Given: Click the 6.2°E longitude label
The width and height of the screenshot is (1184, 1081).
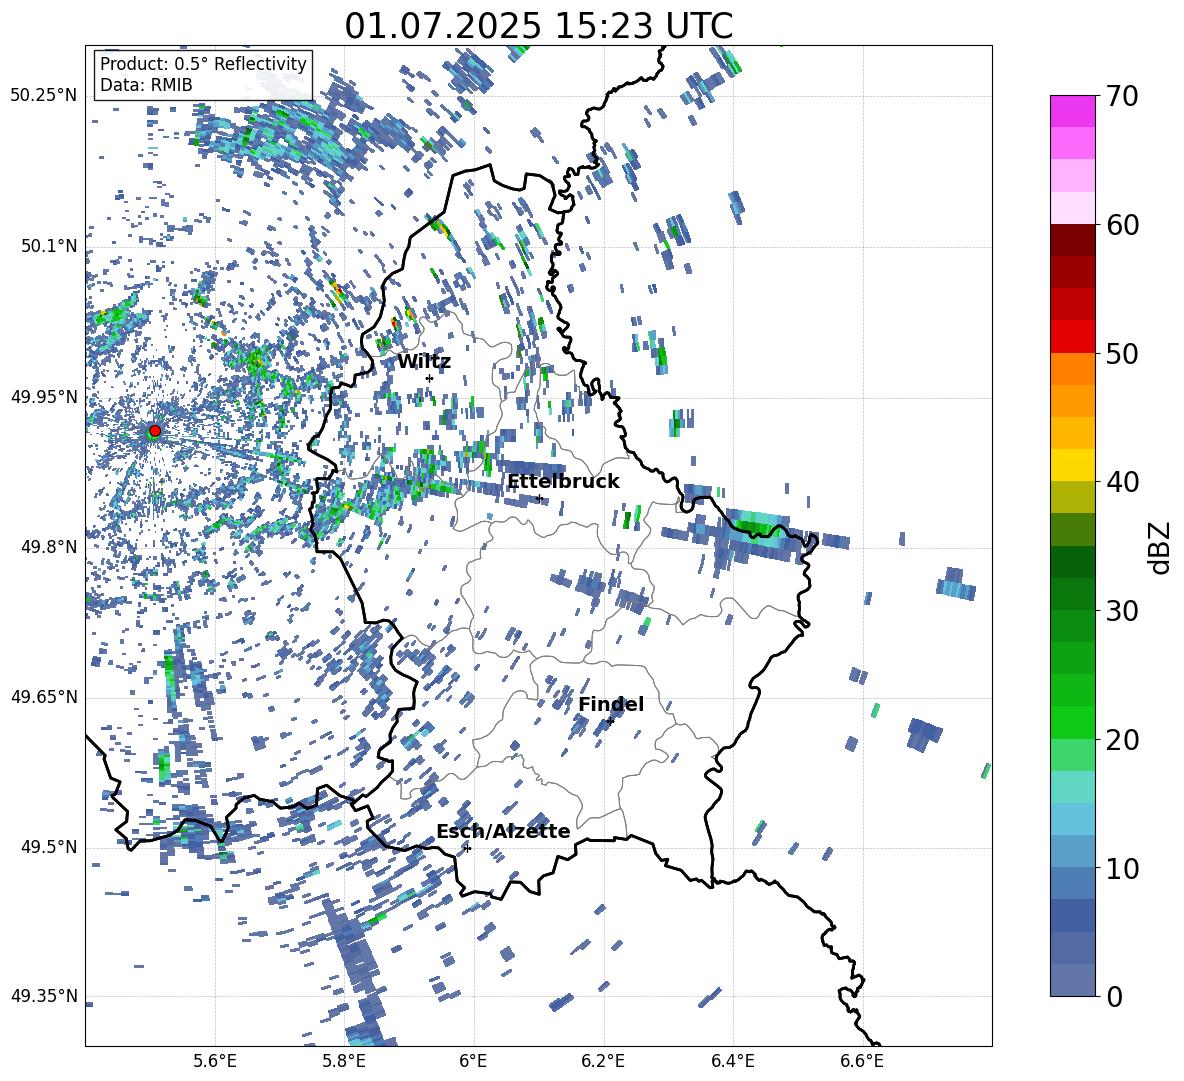Looking at the screenshot, I should 603,1061.
